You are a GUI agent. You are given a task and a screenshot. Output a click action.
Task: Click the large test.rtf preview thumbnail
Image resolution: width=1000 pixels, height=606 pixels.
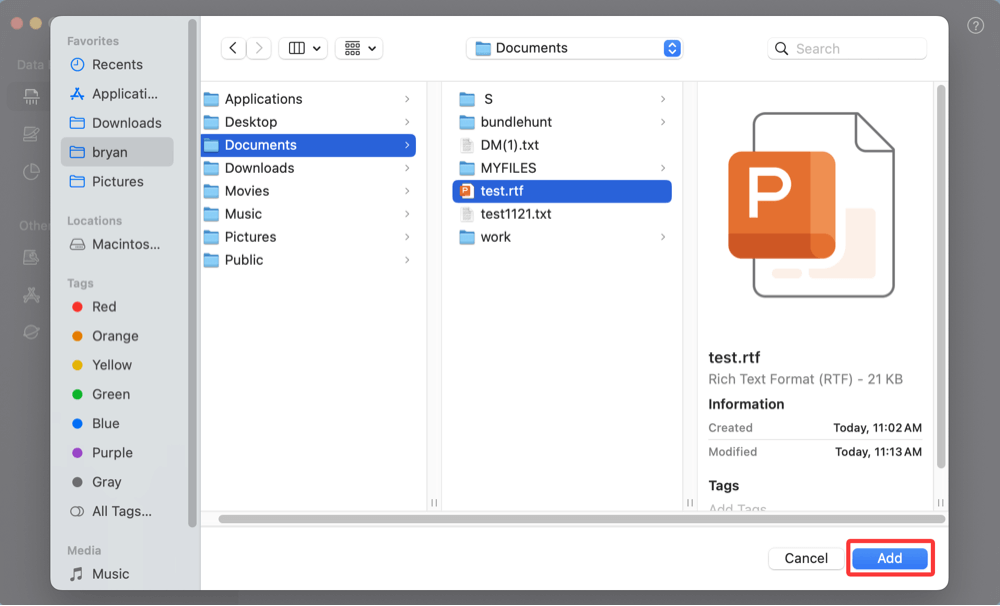pos(810,205)
